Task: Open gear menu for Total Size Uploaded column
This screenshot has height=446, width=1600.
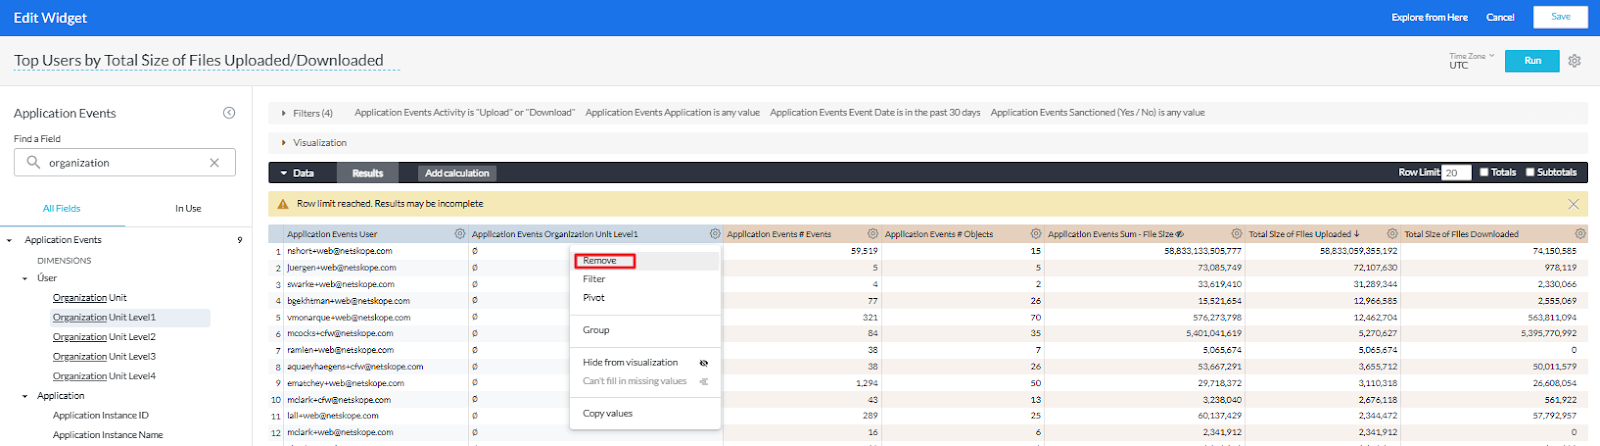Action: coord(1392,234)
